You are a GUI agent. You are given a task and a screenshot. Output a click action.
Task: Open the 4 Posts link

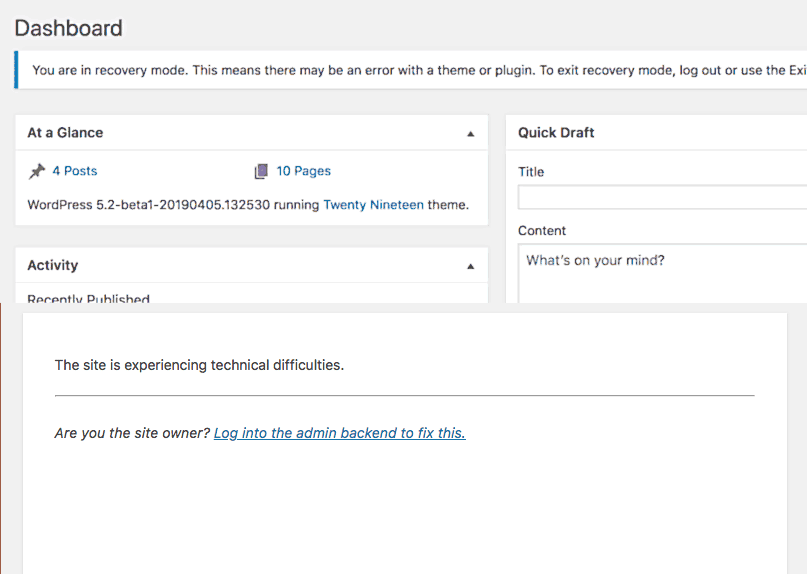point(75,171)
